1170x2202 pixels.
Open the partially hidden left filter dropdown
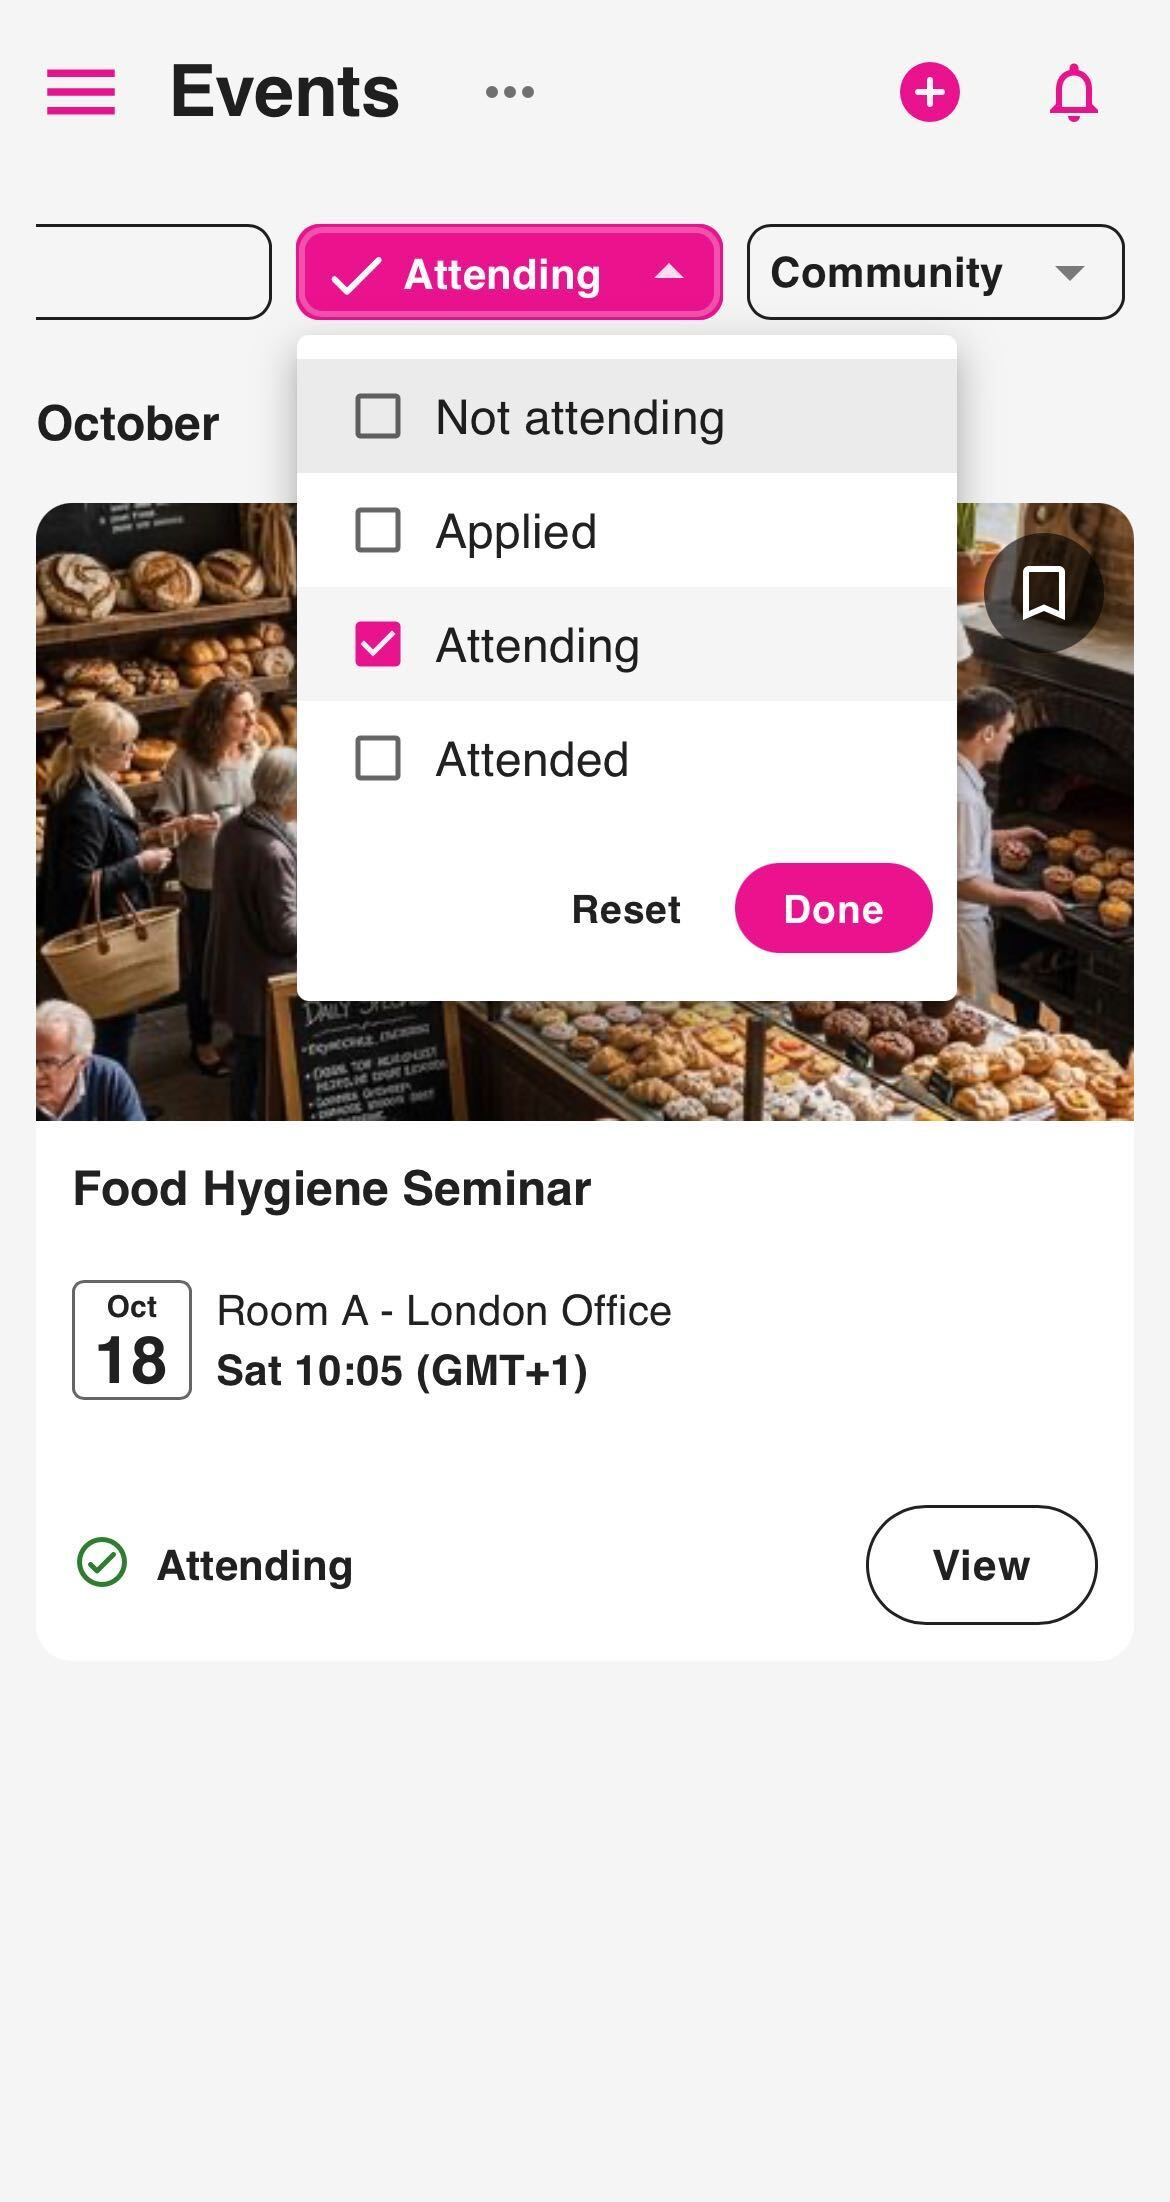pos(153,272)
